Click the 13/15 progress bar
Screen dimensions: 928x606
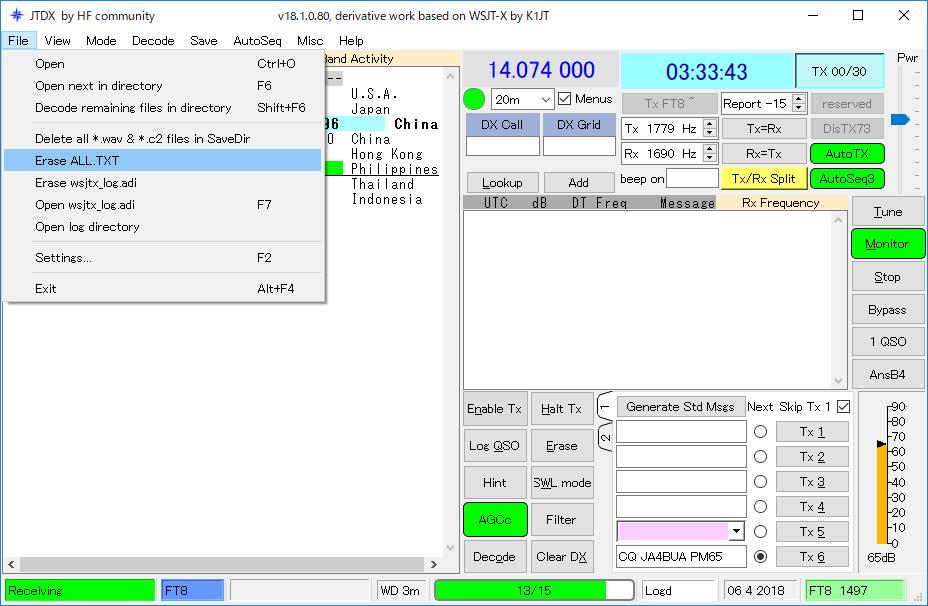coord(534,590)
